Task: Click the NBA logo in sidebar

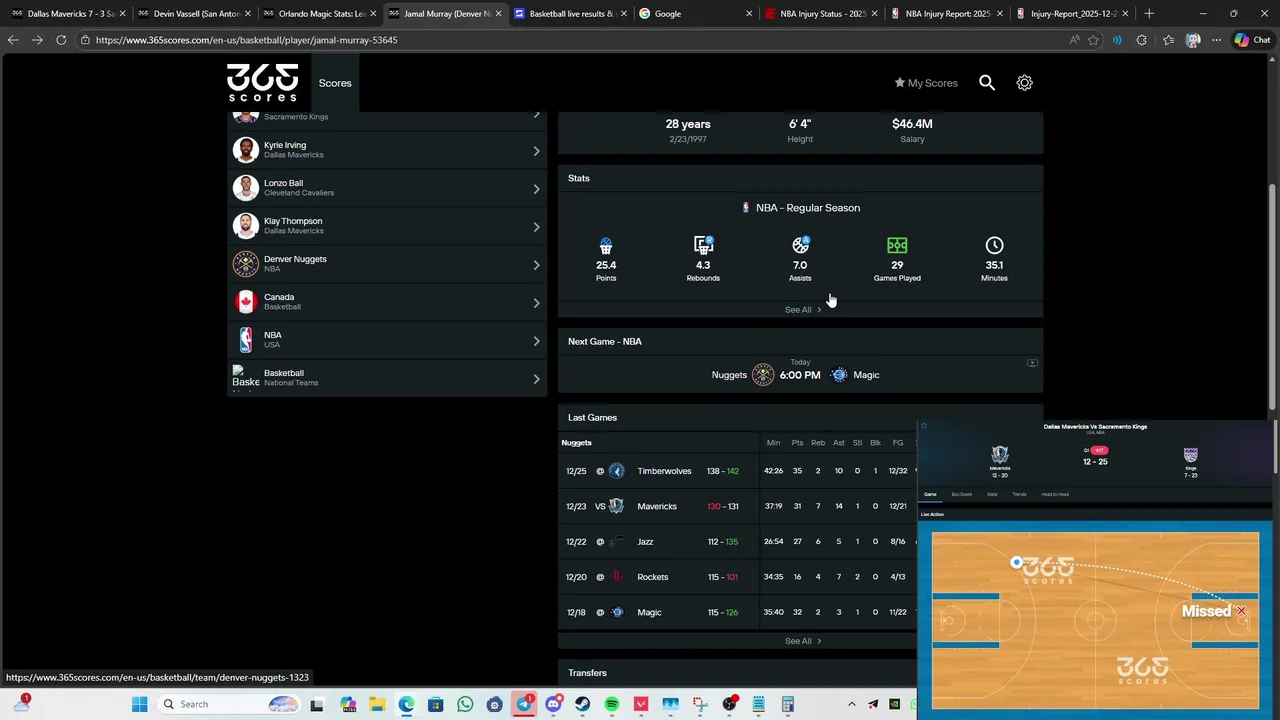Action: 246,340
